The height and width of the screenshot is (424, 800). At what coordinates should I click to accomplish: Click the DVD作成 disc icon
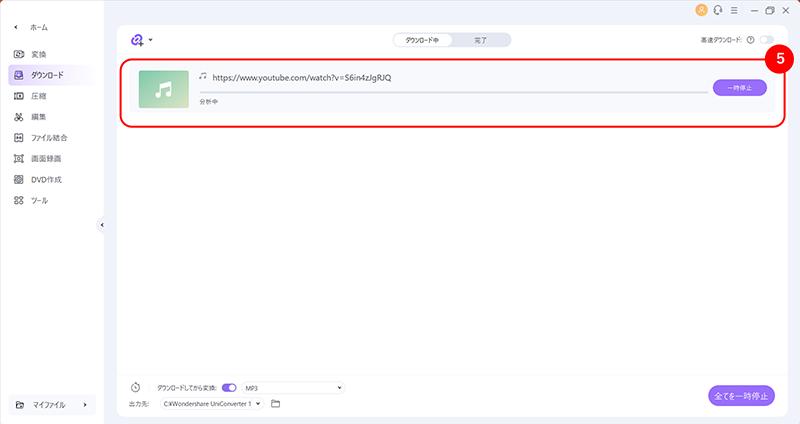(x=19, y=180)
